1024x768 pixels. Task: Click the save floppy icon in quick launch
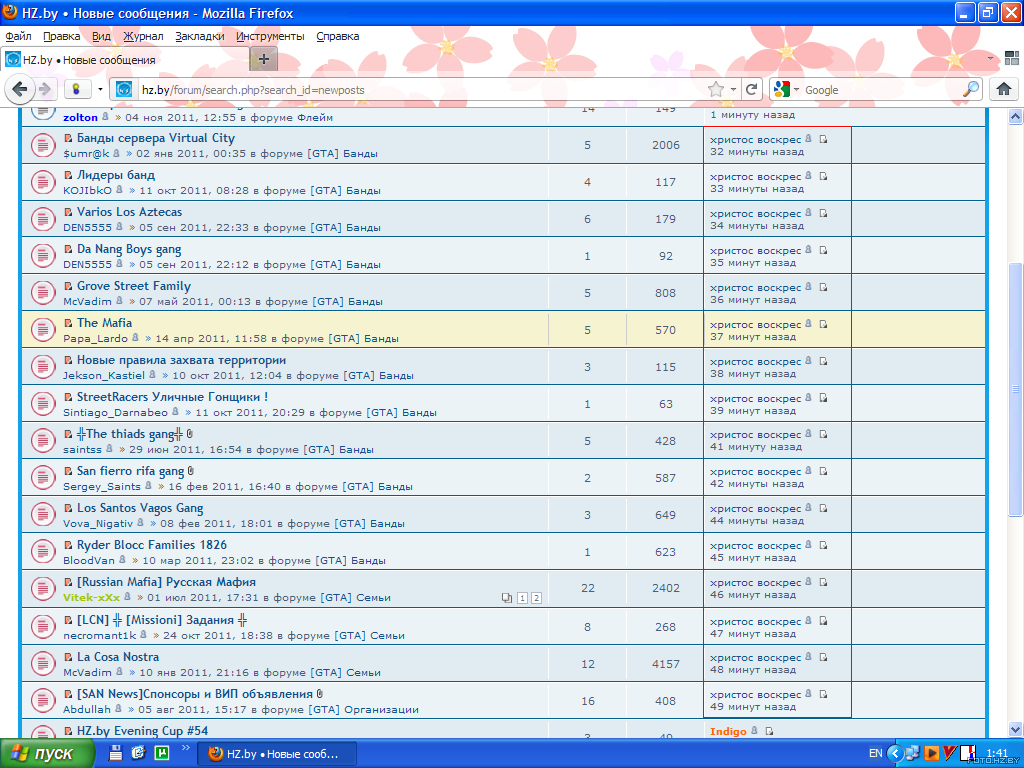point(116,753)
